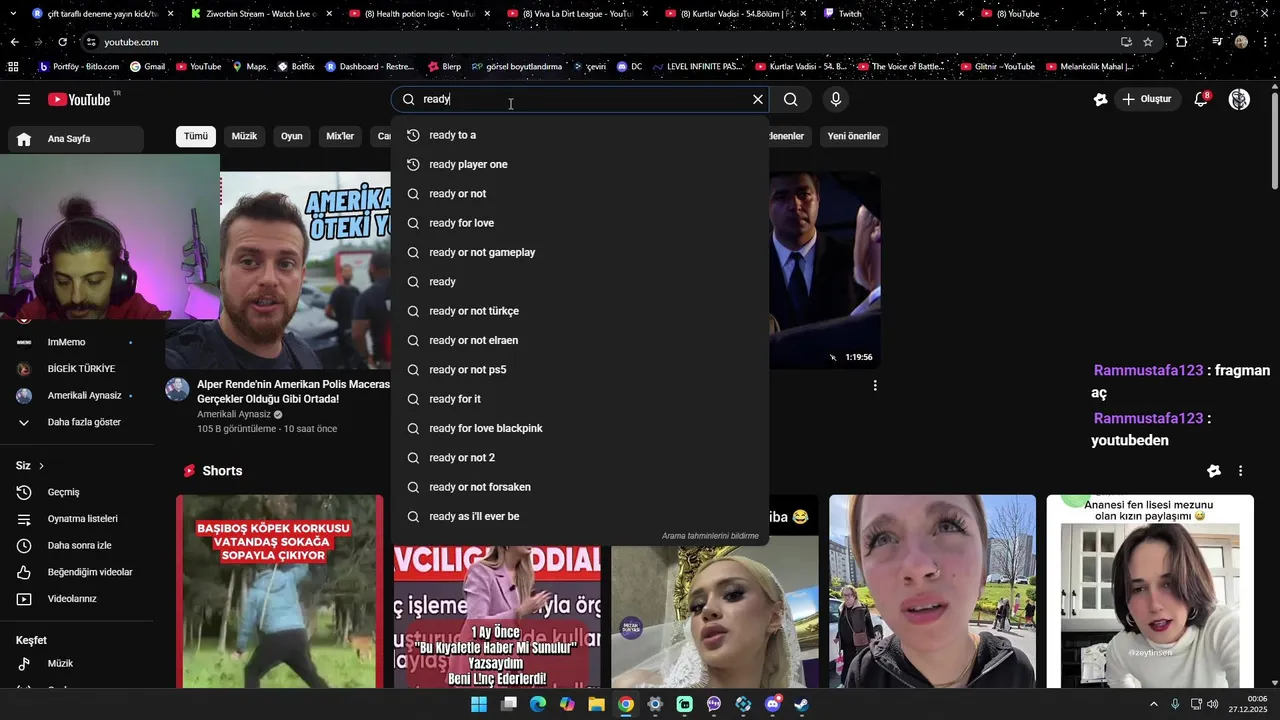Open Steam from the taskbar

[x=801, y=704]
